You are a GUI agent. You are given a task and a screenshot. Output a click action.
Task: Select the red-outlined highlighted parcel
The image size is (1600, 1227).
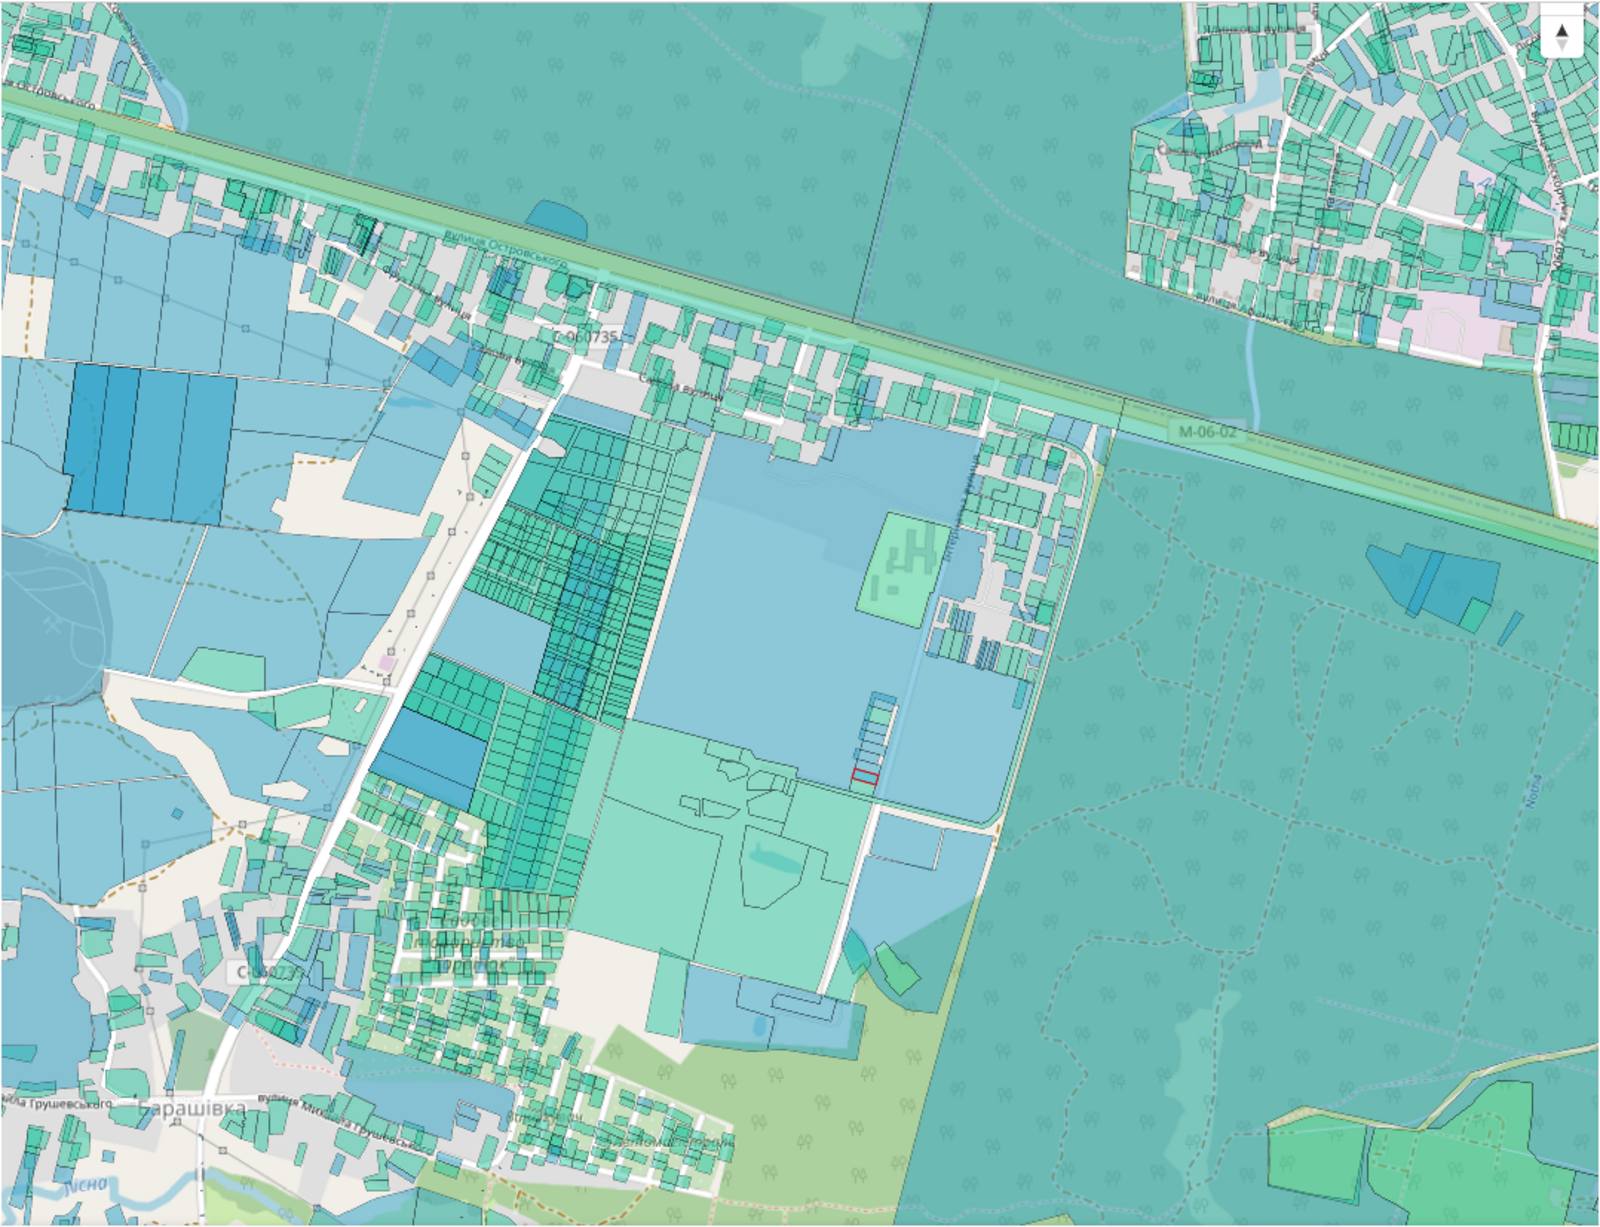[x=864, y=777]
